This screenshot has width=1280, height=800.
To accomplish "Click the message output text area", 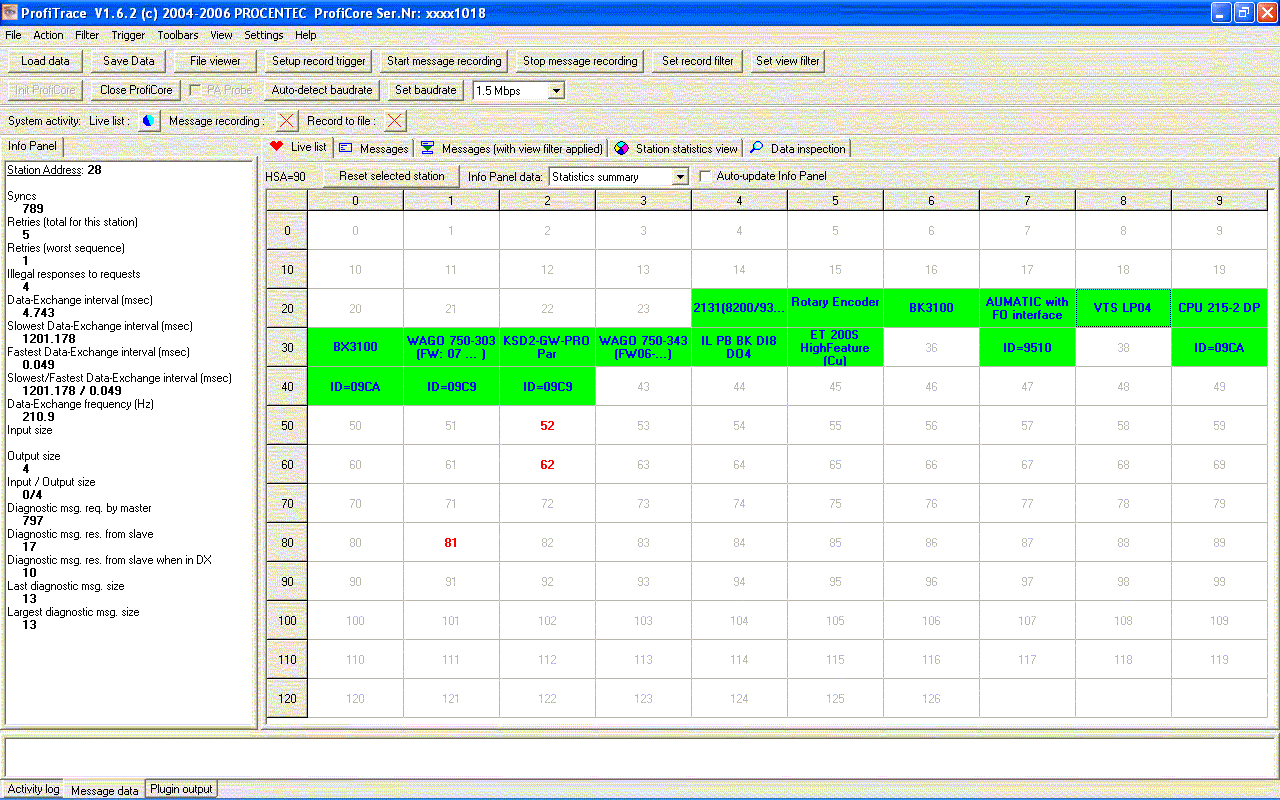I will (640, 757).
